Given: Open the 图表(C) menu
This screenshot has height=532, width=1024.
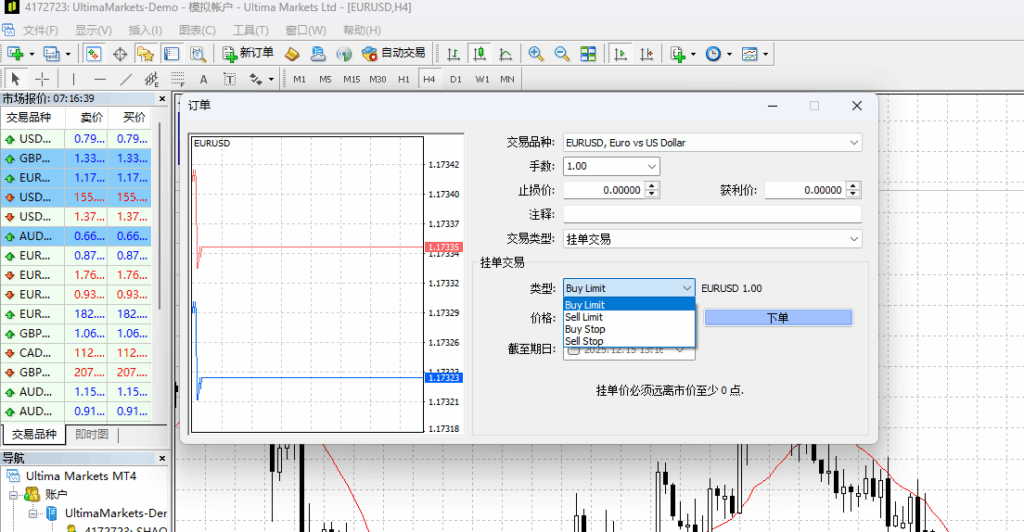Looking at the screenshot, I should point(197,30).
